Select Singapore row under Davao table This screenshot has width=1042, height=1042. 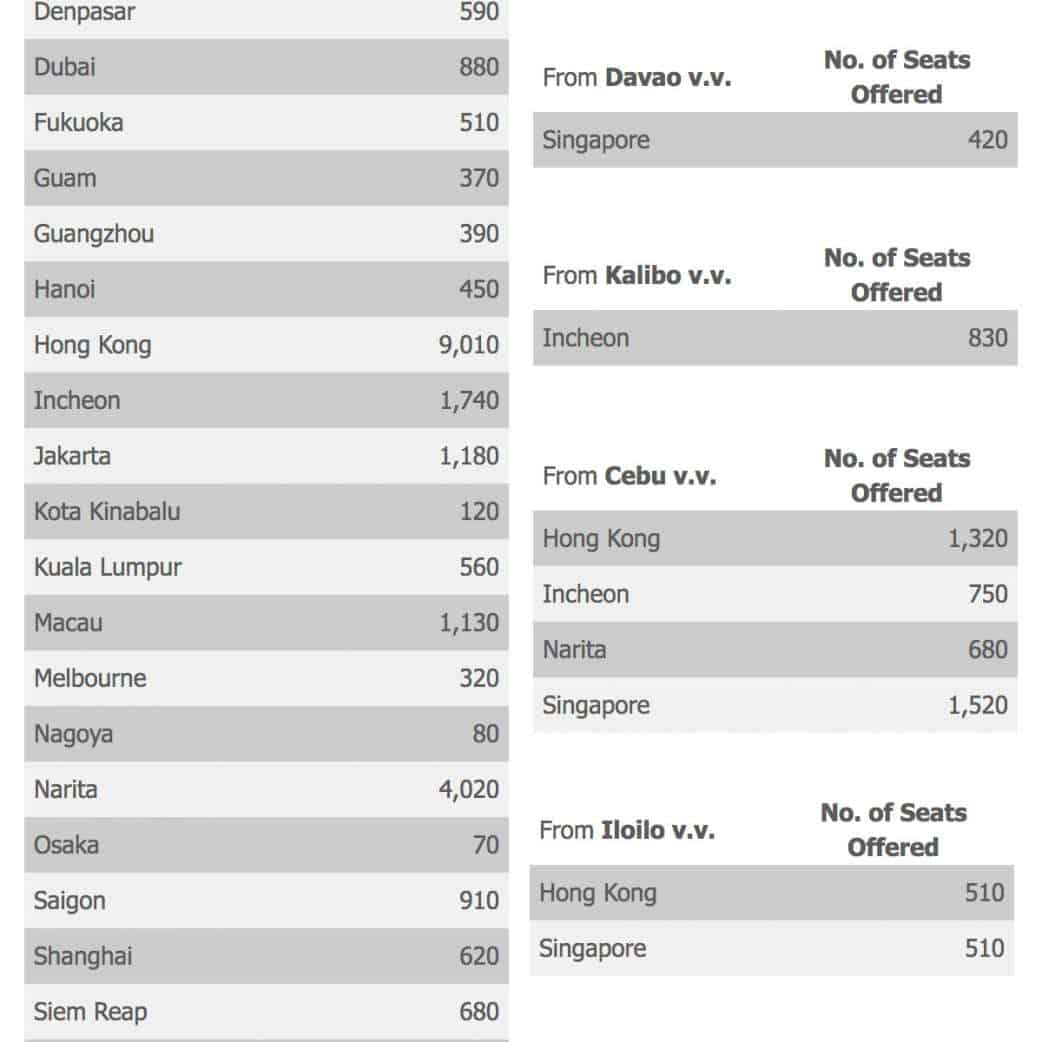pyautogui.click(x=774, y=140)
